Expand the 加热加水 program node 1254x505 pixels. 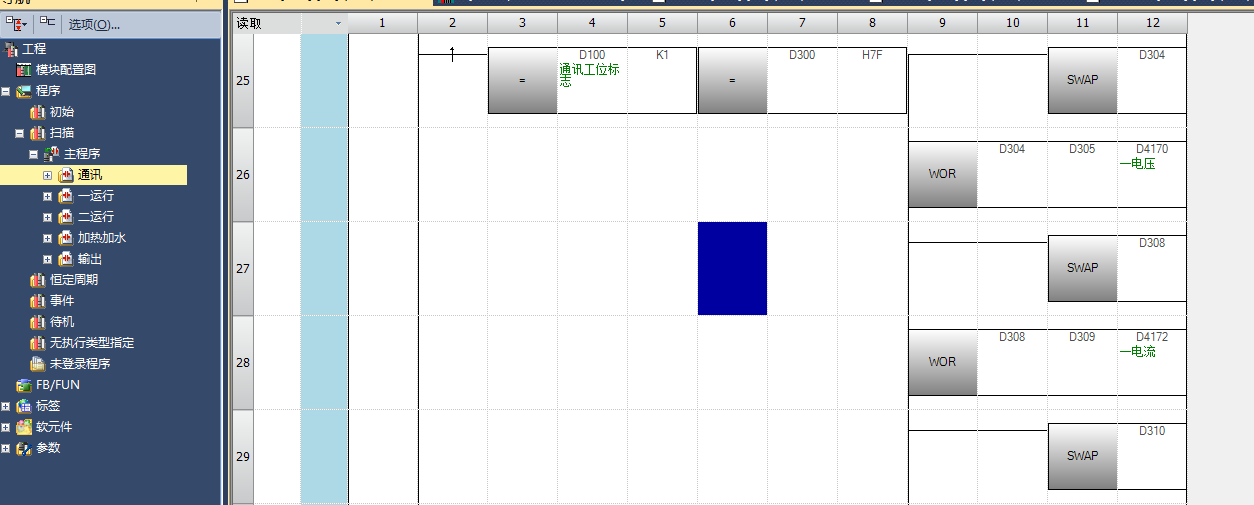(x=47, y=238)
